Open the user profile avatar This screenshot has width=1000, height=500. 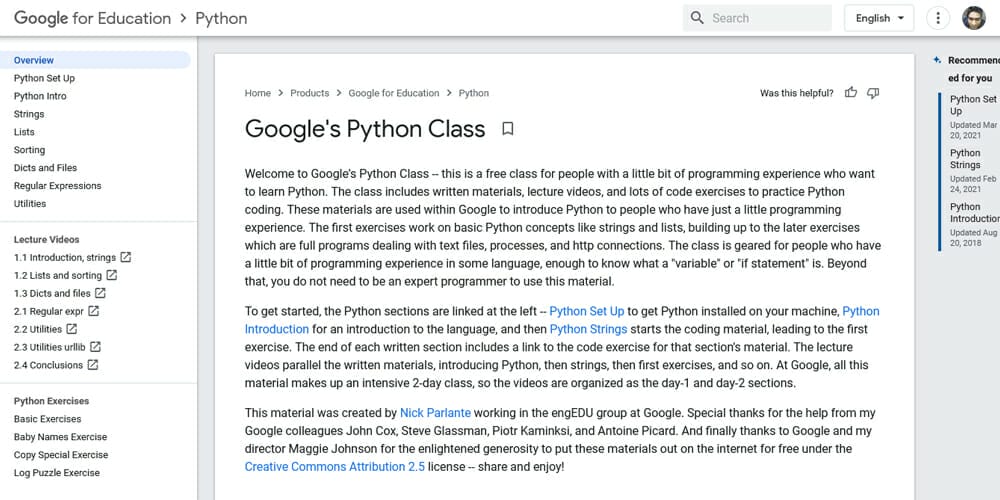[x=974, y=18]
